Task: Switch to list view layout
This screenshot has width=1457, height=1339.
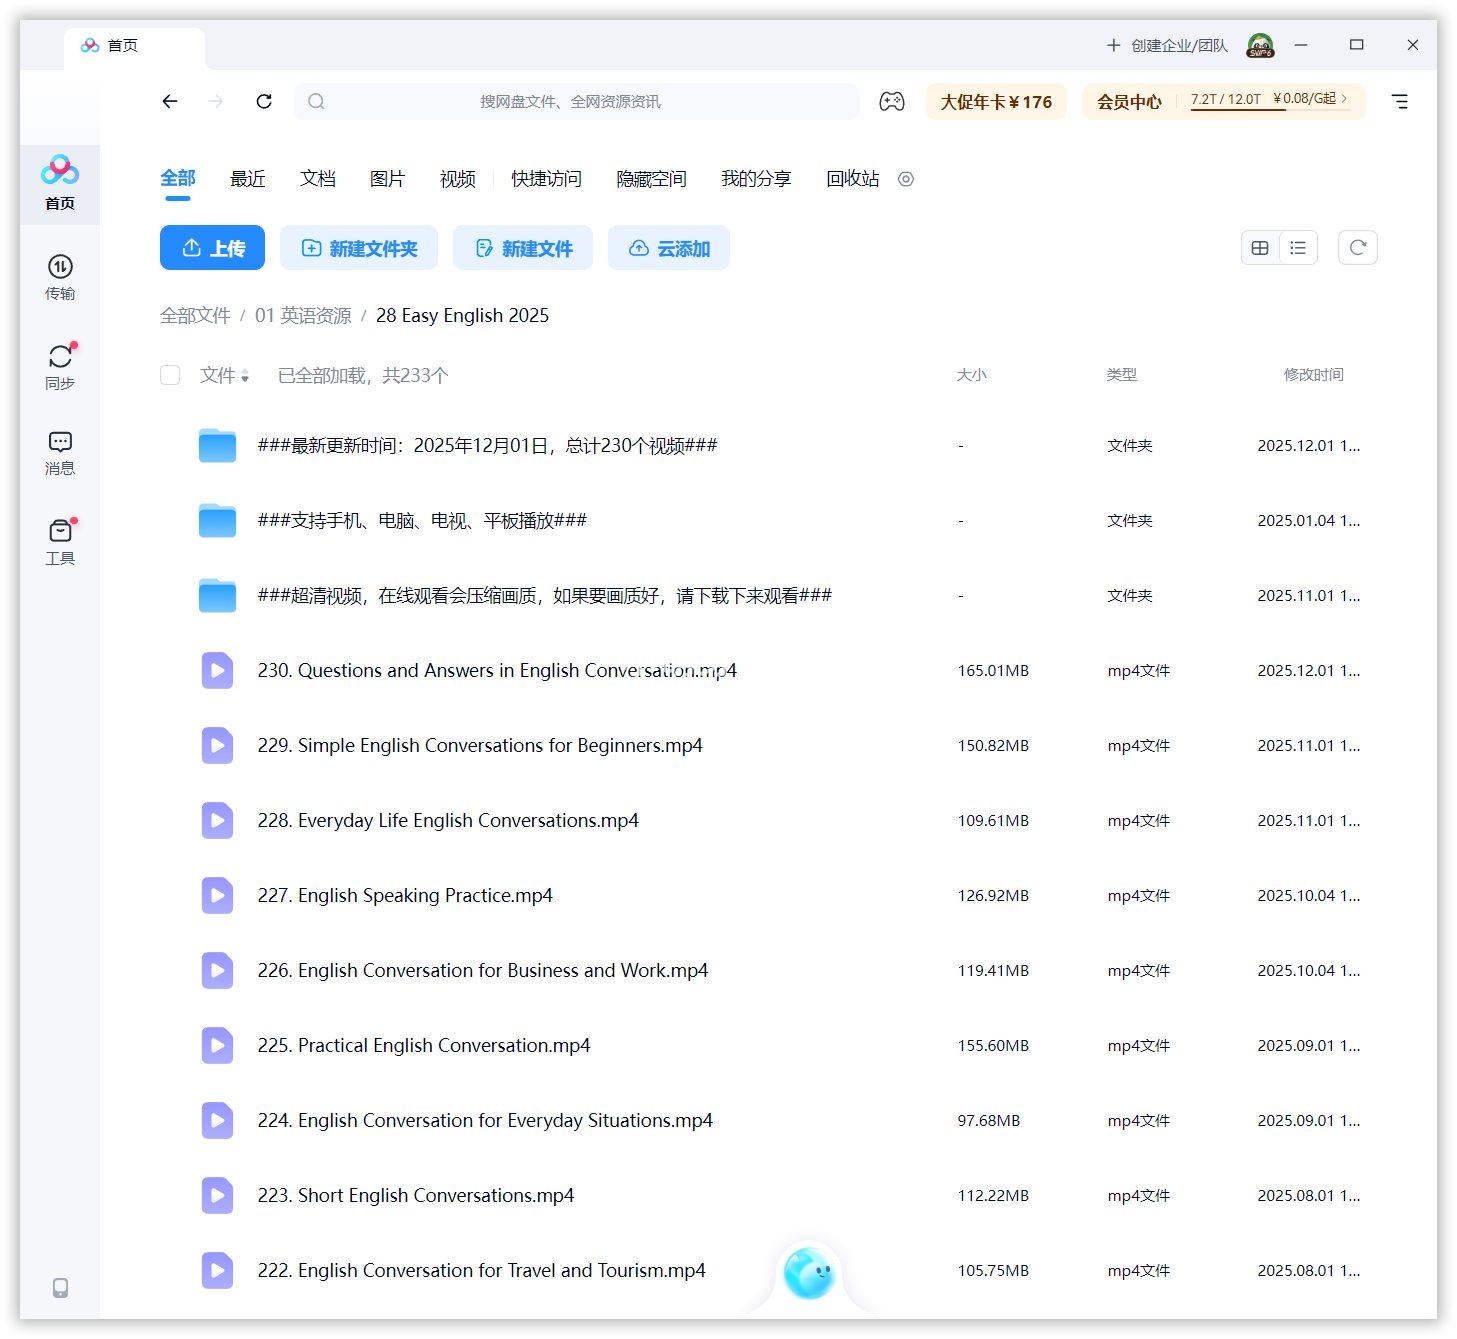Action: [1298, 248]
